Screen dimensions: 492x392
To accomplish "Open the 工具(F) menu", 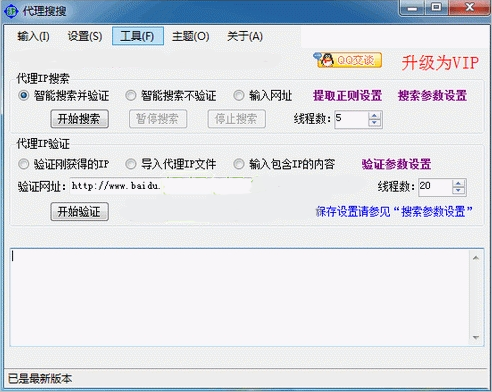I will 138,36.
